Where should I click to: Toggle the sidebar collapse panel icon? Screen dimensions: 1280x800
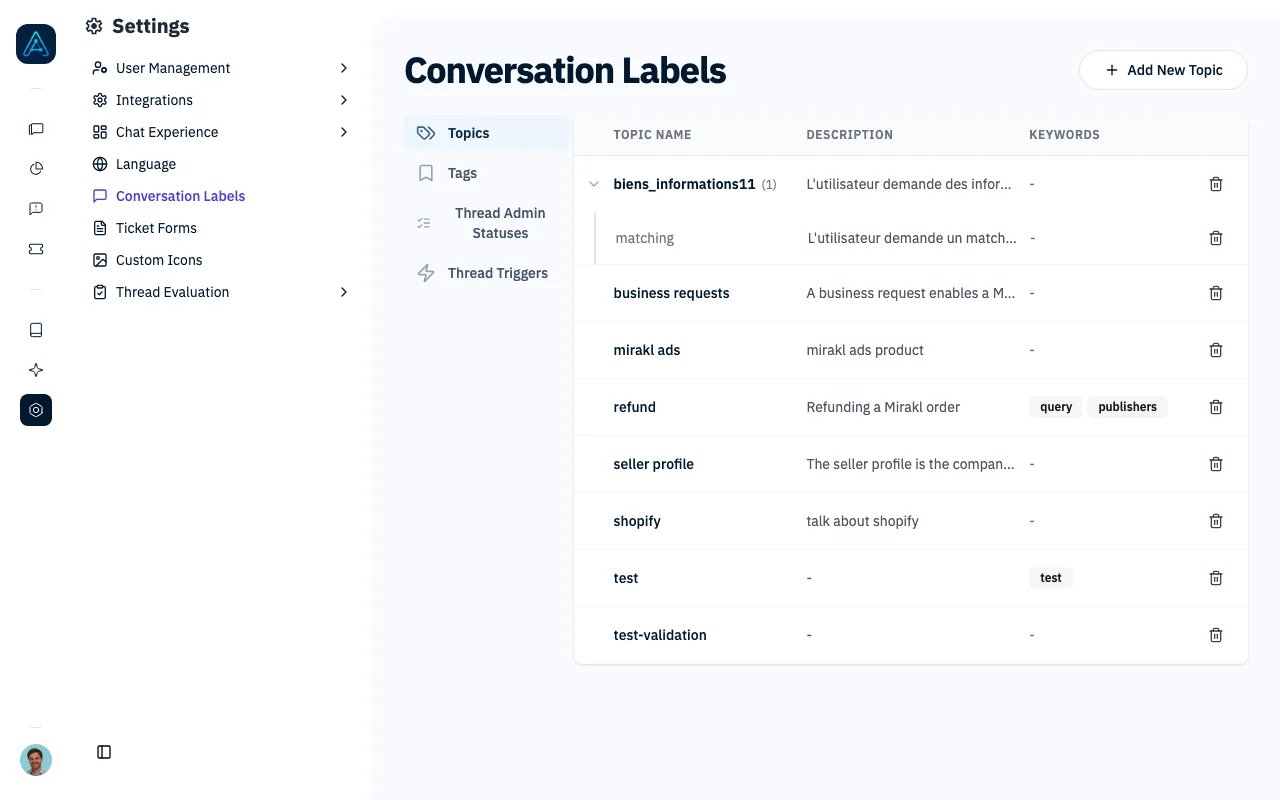click(x=104, y=752)
